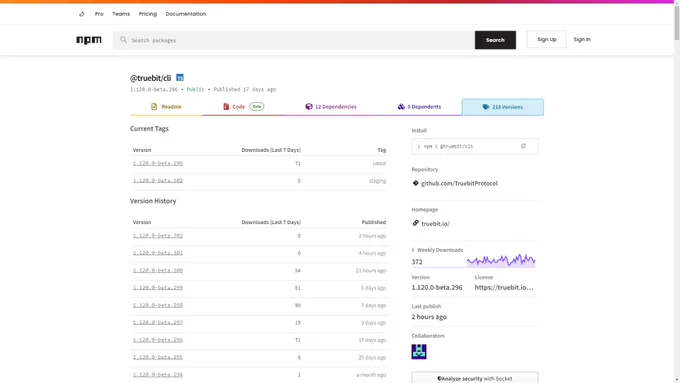Viewport: 680px width, 383px height.
Task: Open version 1.120.0-beta.302 published 2 hours ago
Action: tap(158, 236)
